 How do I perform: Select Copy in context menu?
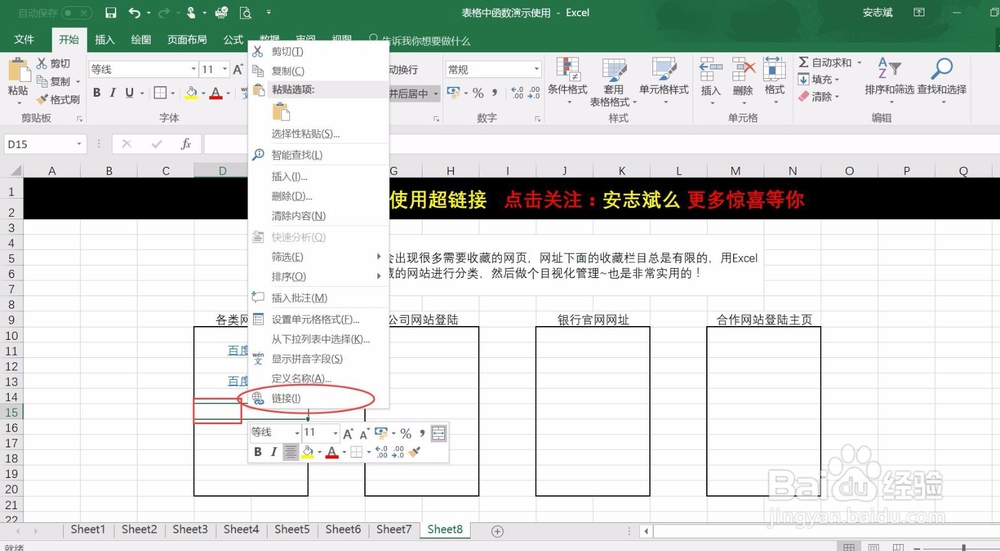click(318, 71)
